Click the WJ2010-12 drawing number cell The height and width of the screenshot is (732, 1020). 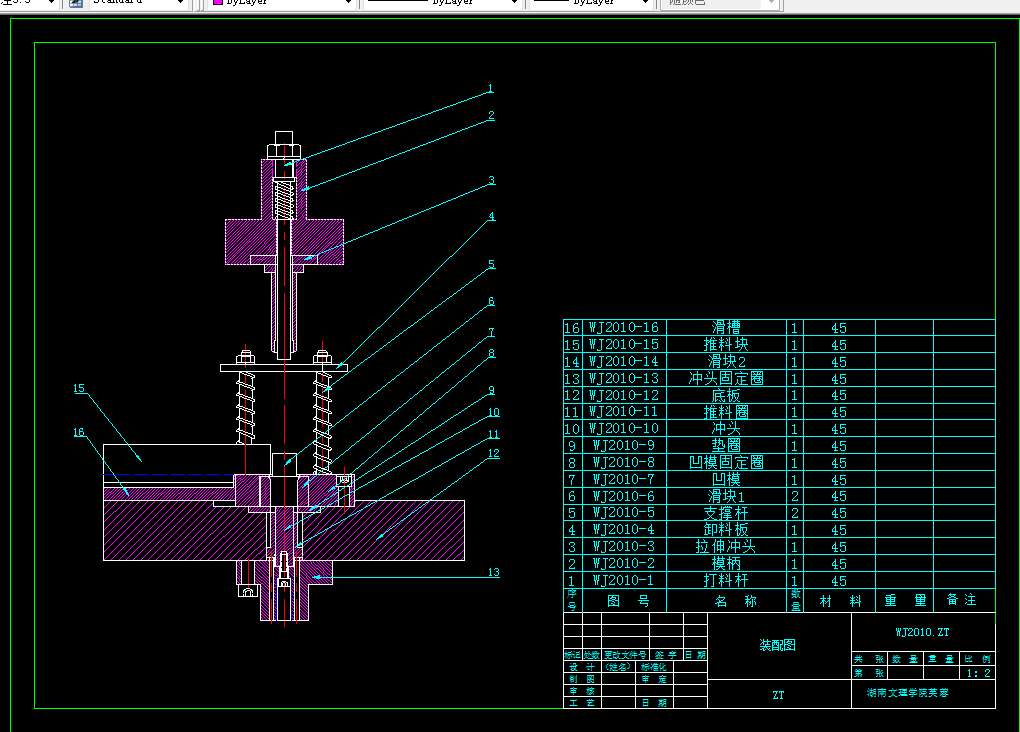tap(624, 395)
